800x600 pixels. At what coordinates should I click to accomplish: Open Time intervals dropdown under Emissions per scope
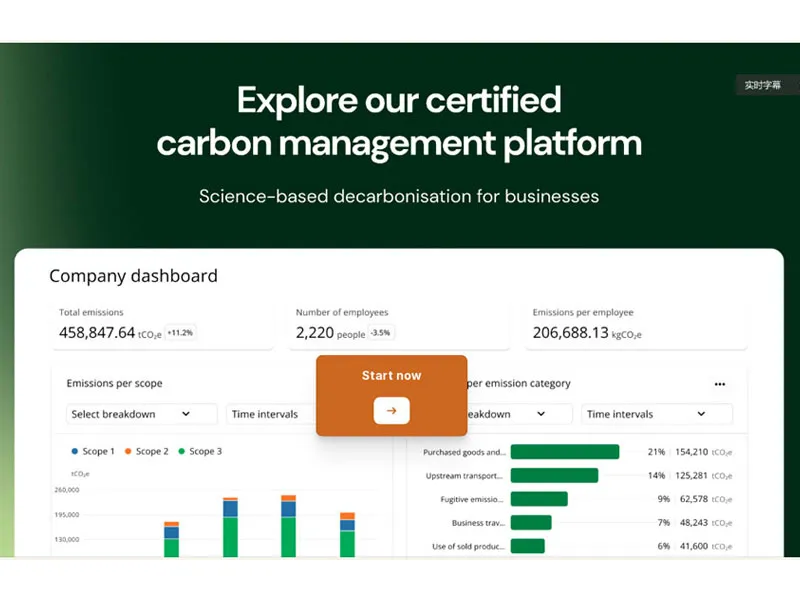271,414
